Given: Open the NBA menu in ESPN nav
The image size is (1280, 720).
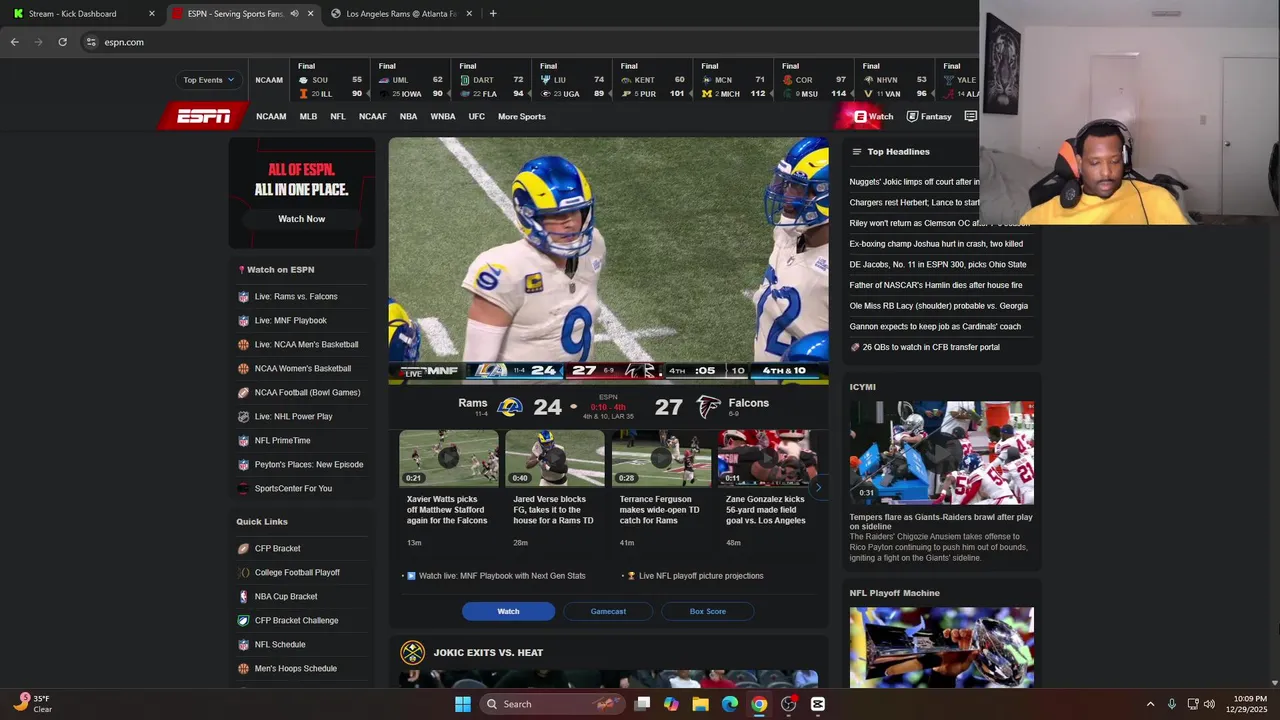Looking at the screenshot, I should (408, 116).
